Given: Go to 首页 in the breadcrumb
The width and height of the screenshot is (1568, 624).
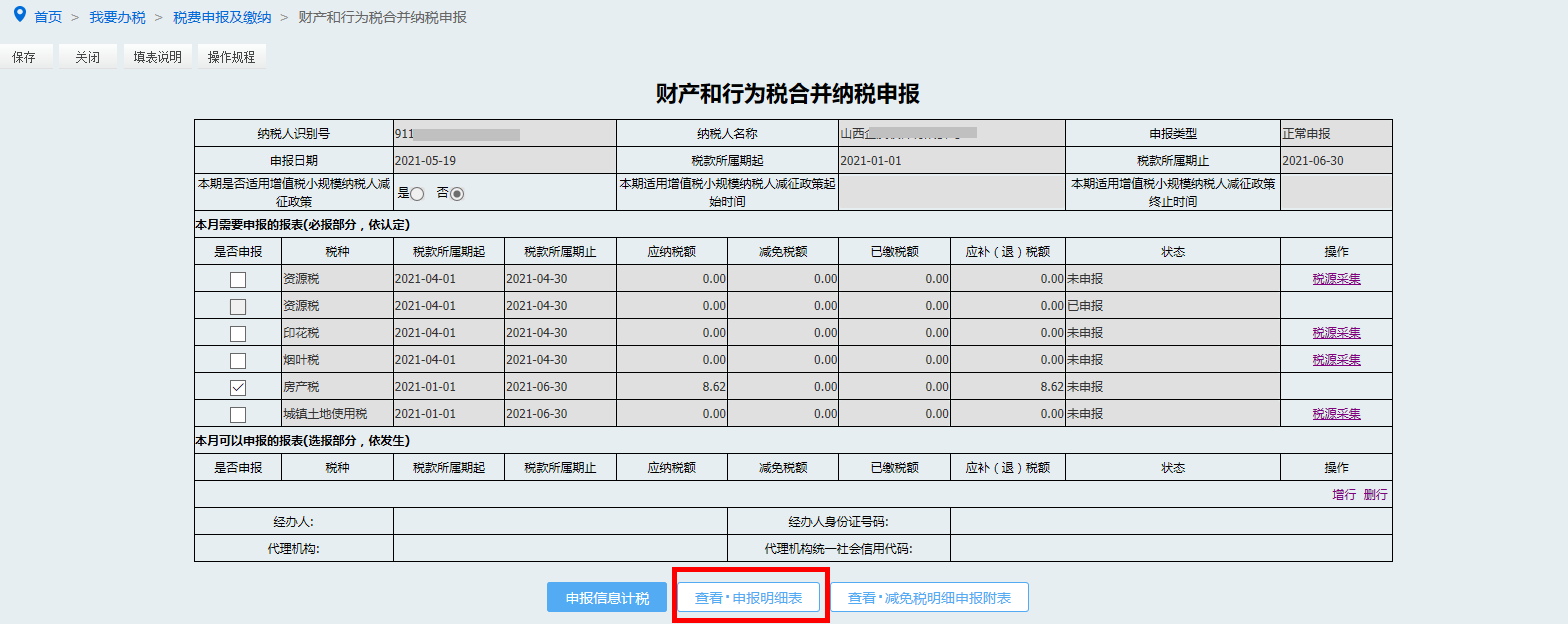Looking at the screenshot, I should pos(48,18).
